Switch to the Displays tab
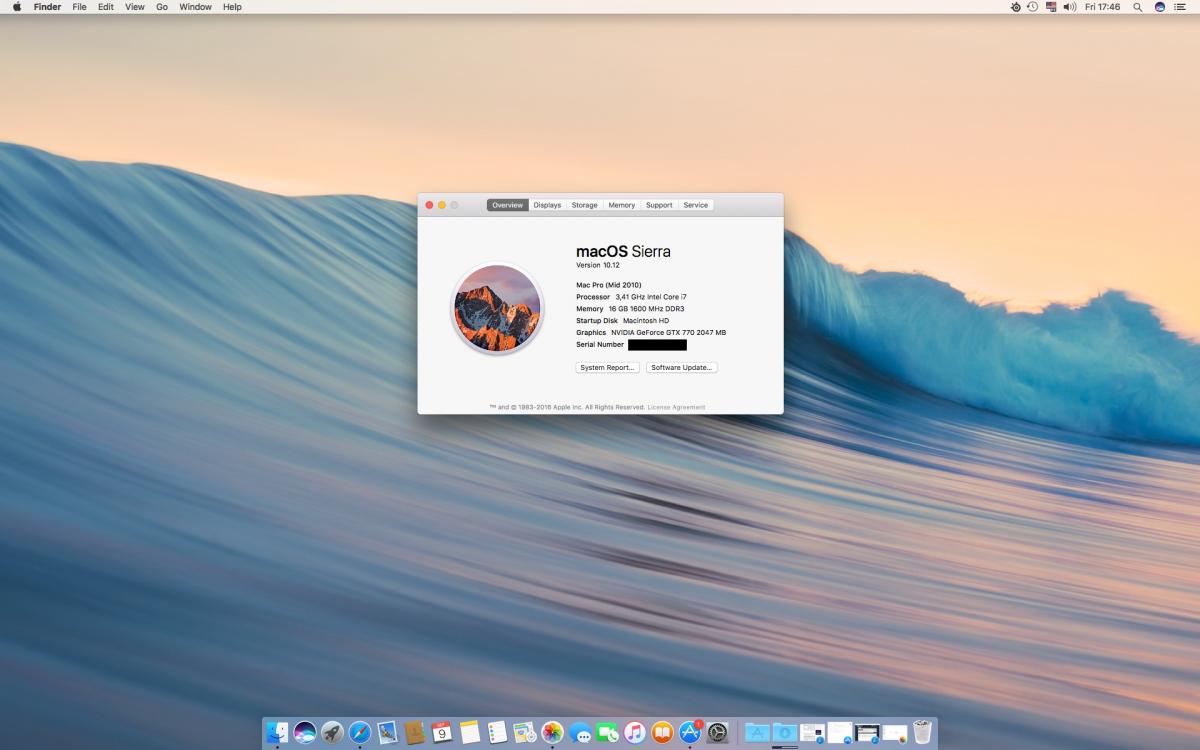 547,205
